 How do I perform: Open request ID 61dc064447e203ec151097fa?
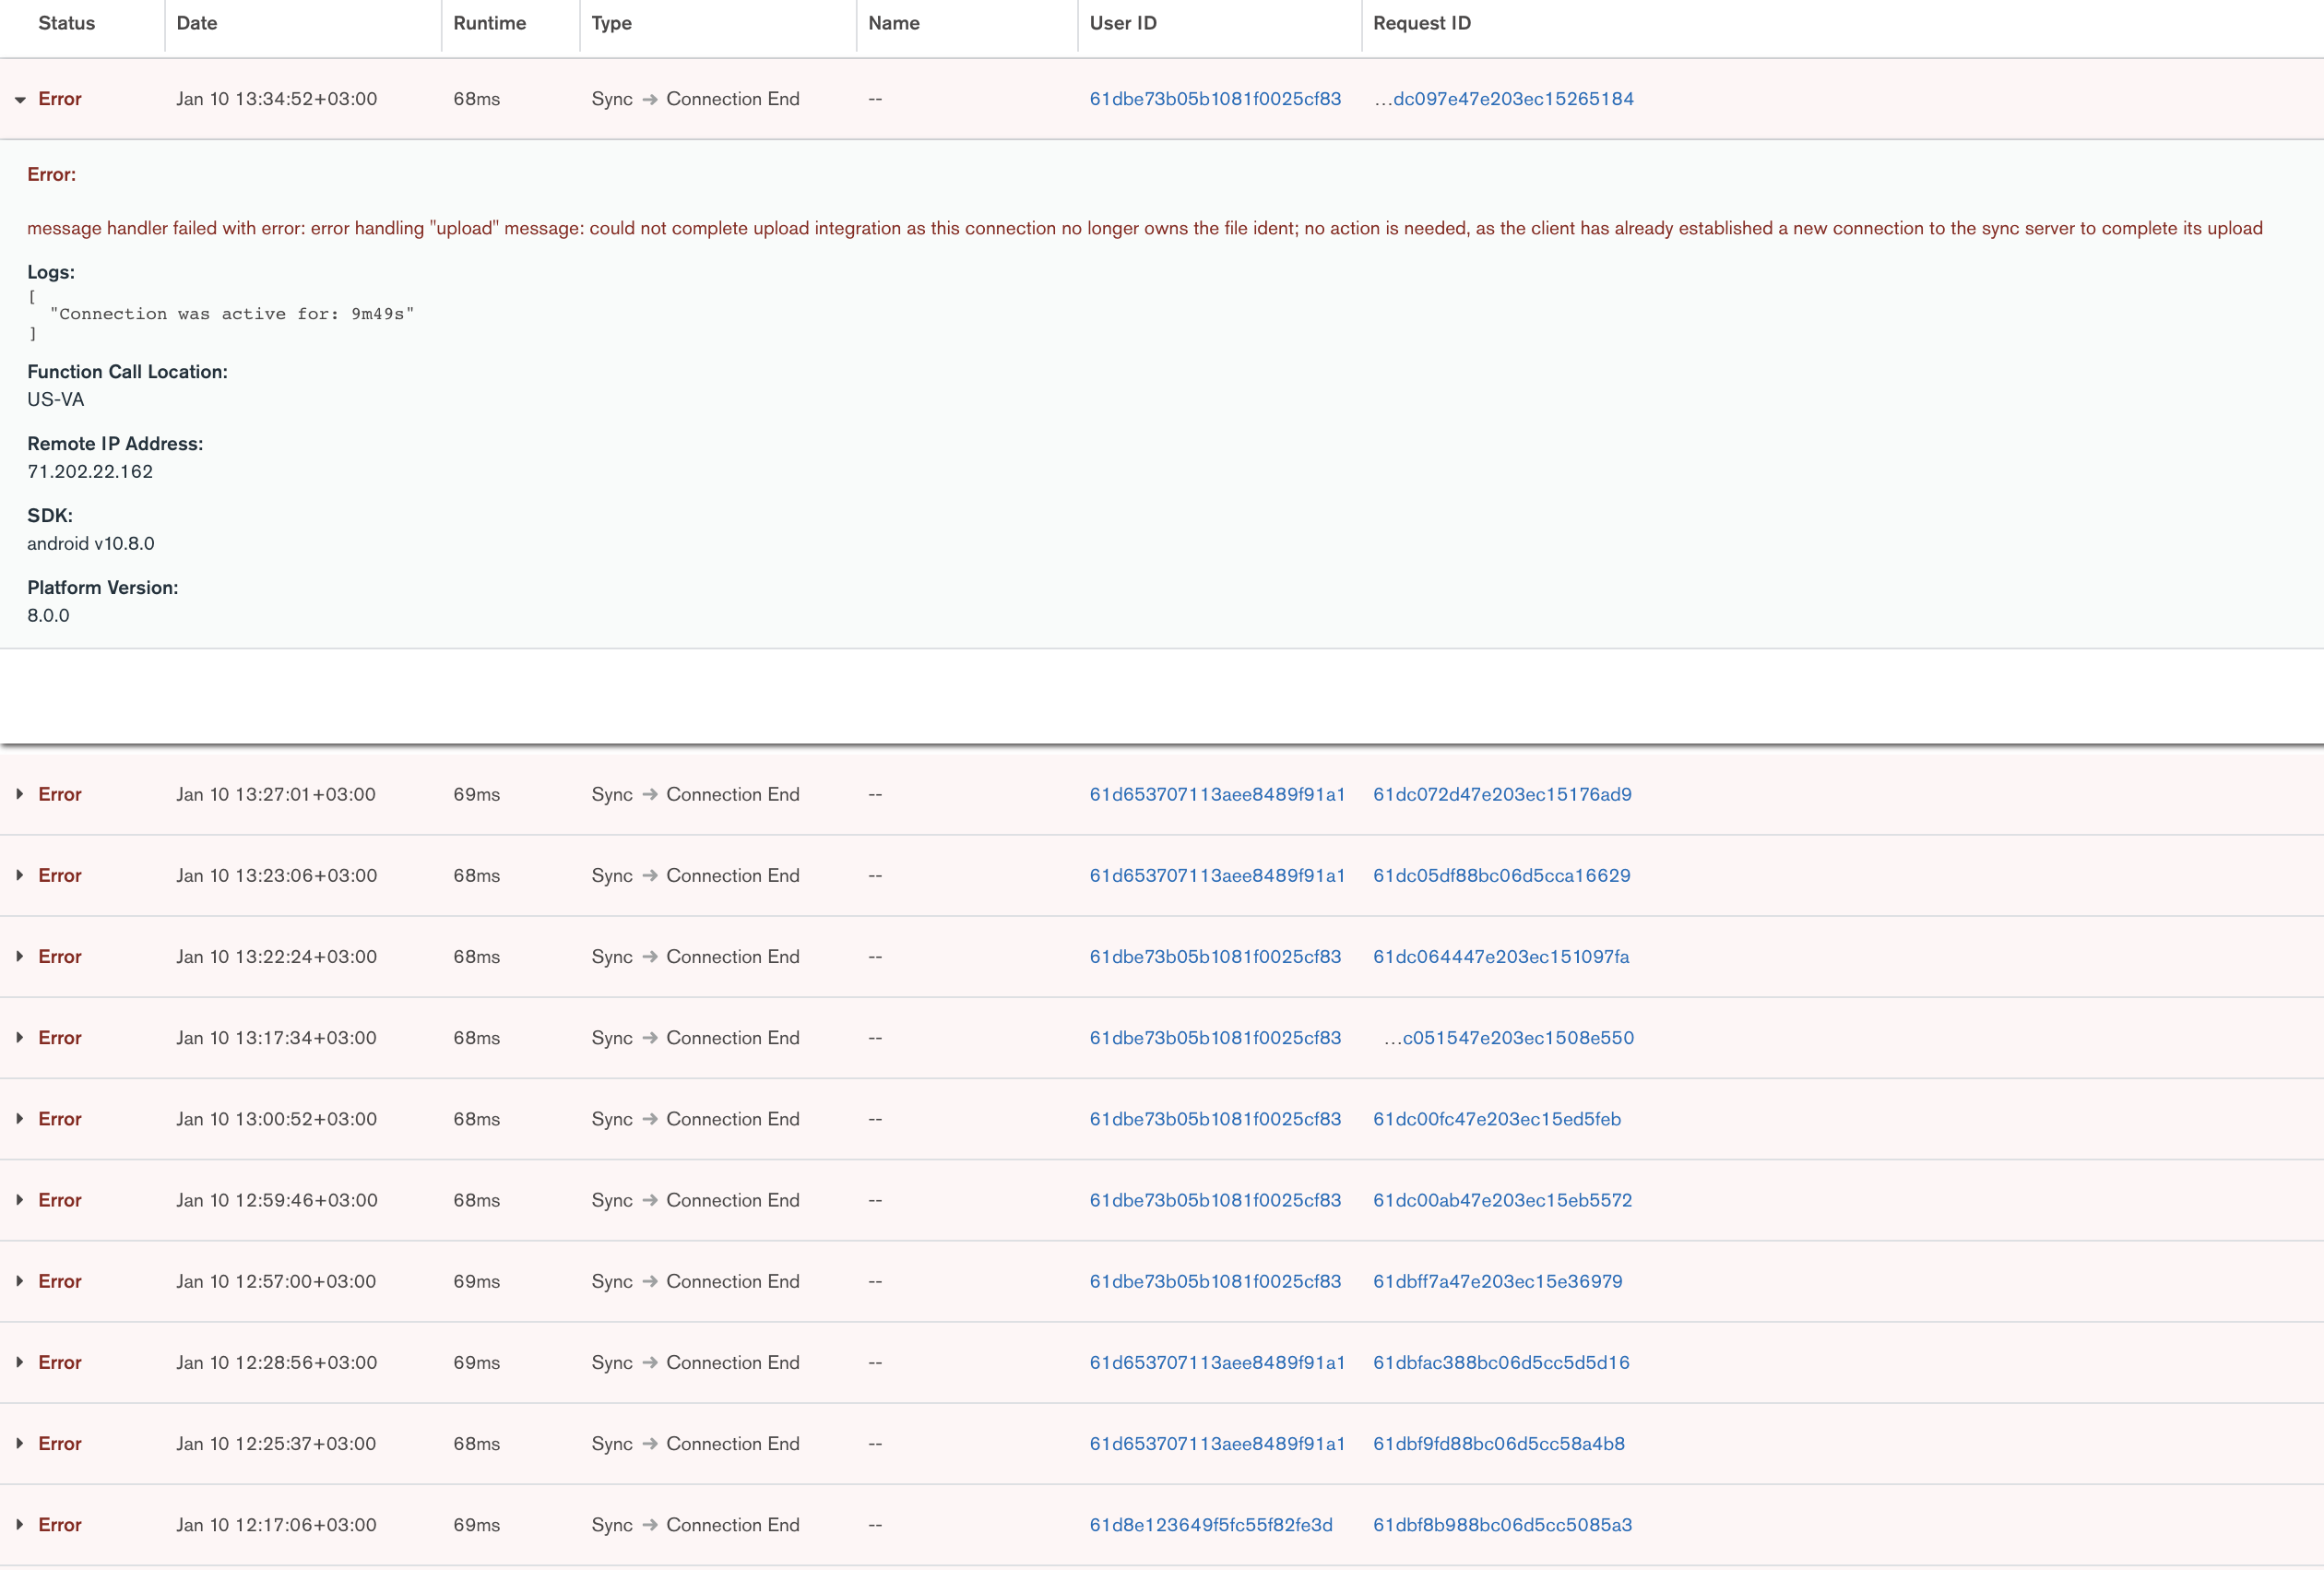point(1500,956)
